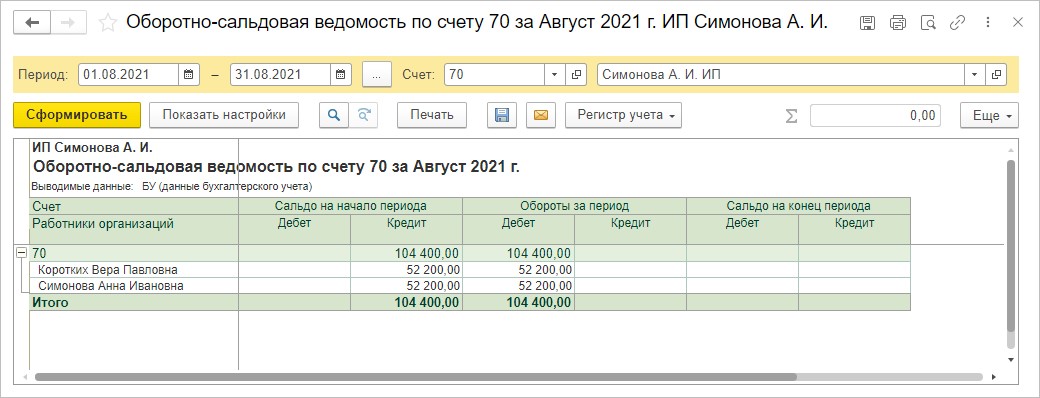Open the Еще menu

point(990,115)
